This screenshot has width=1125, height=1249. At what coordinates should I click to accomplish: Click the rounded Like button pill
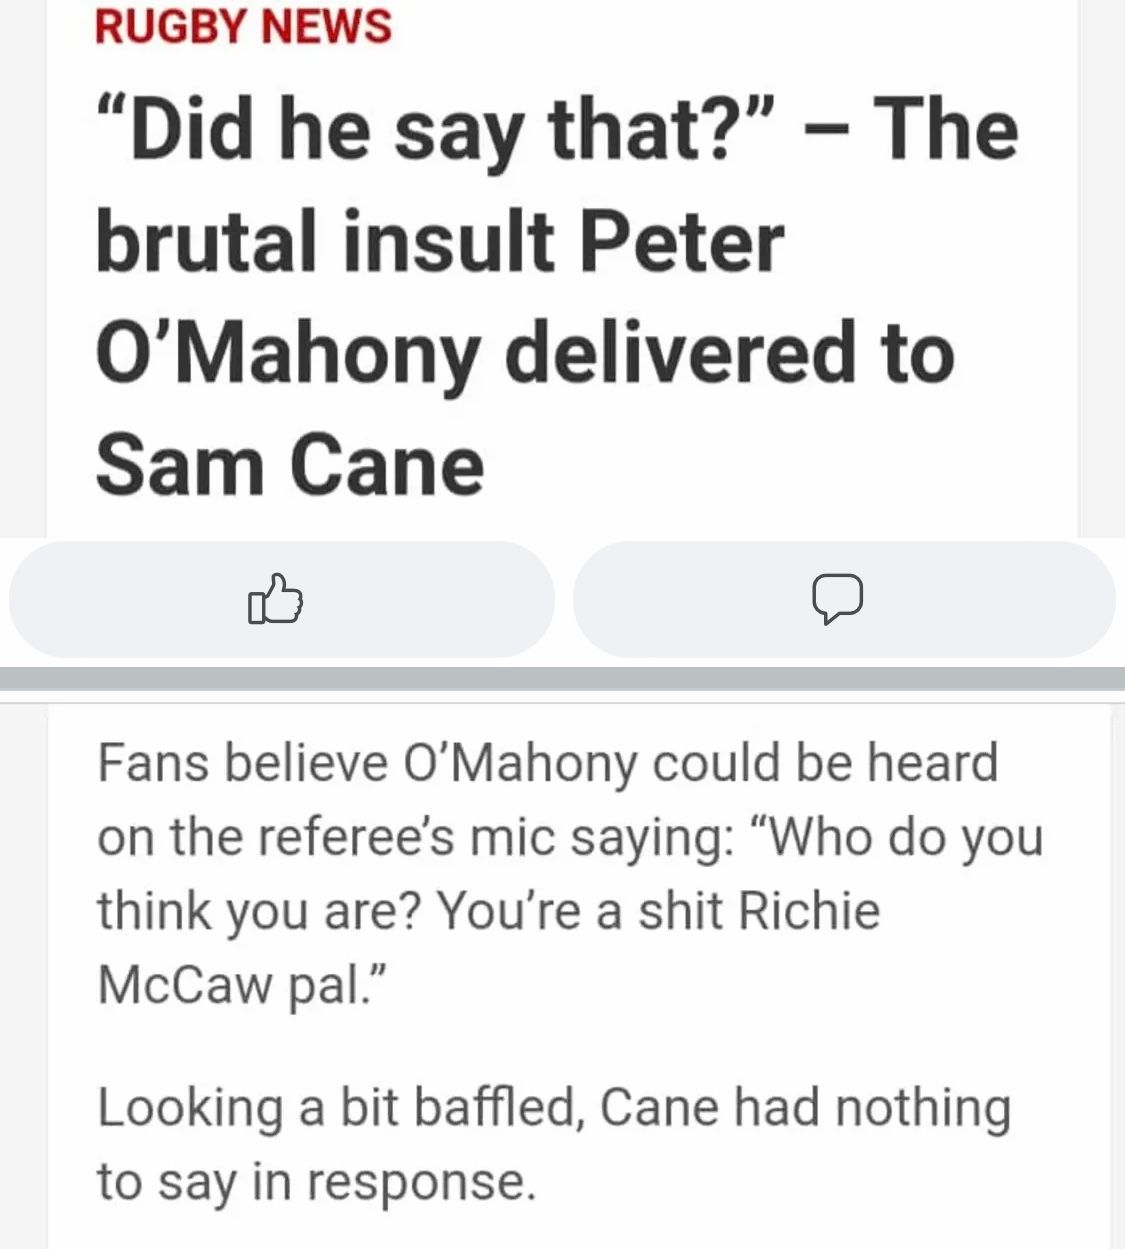(x=281, y=599)
